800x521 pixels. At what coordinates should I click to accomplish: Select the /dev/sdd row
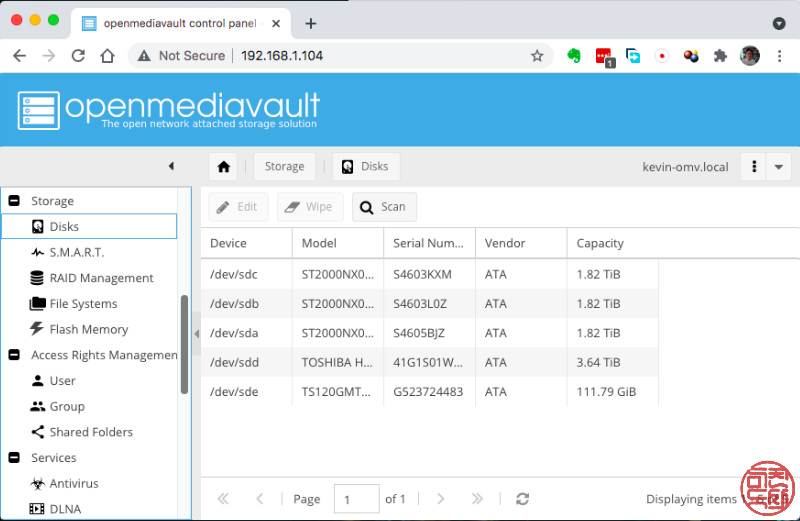coord(430,362)
